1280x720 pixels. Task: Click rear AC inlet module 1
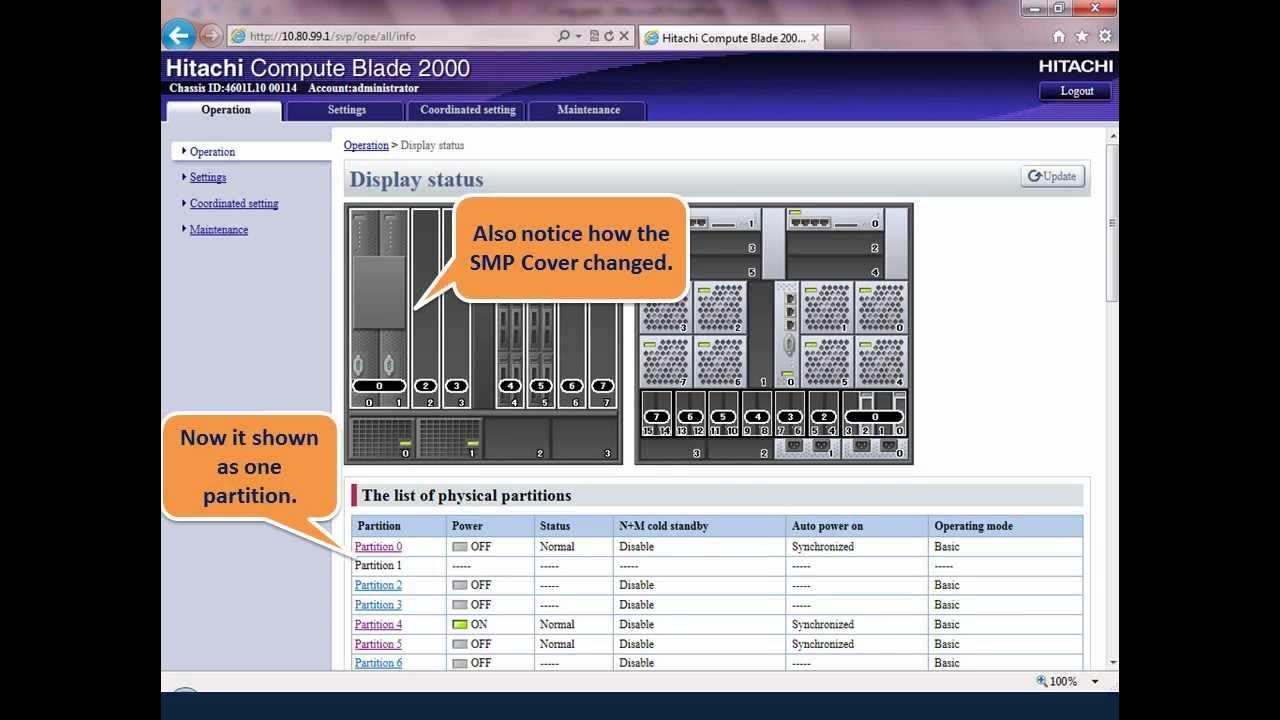[x=807, y=448]
